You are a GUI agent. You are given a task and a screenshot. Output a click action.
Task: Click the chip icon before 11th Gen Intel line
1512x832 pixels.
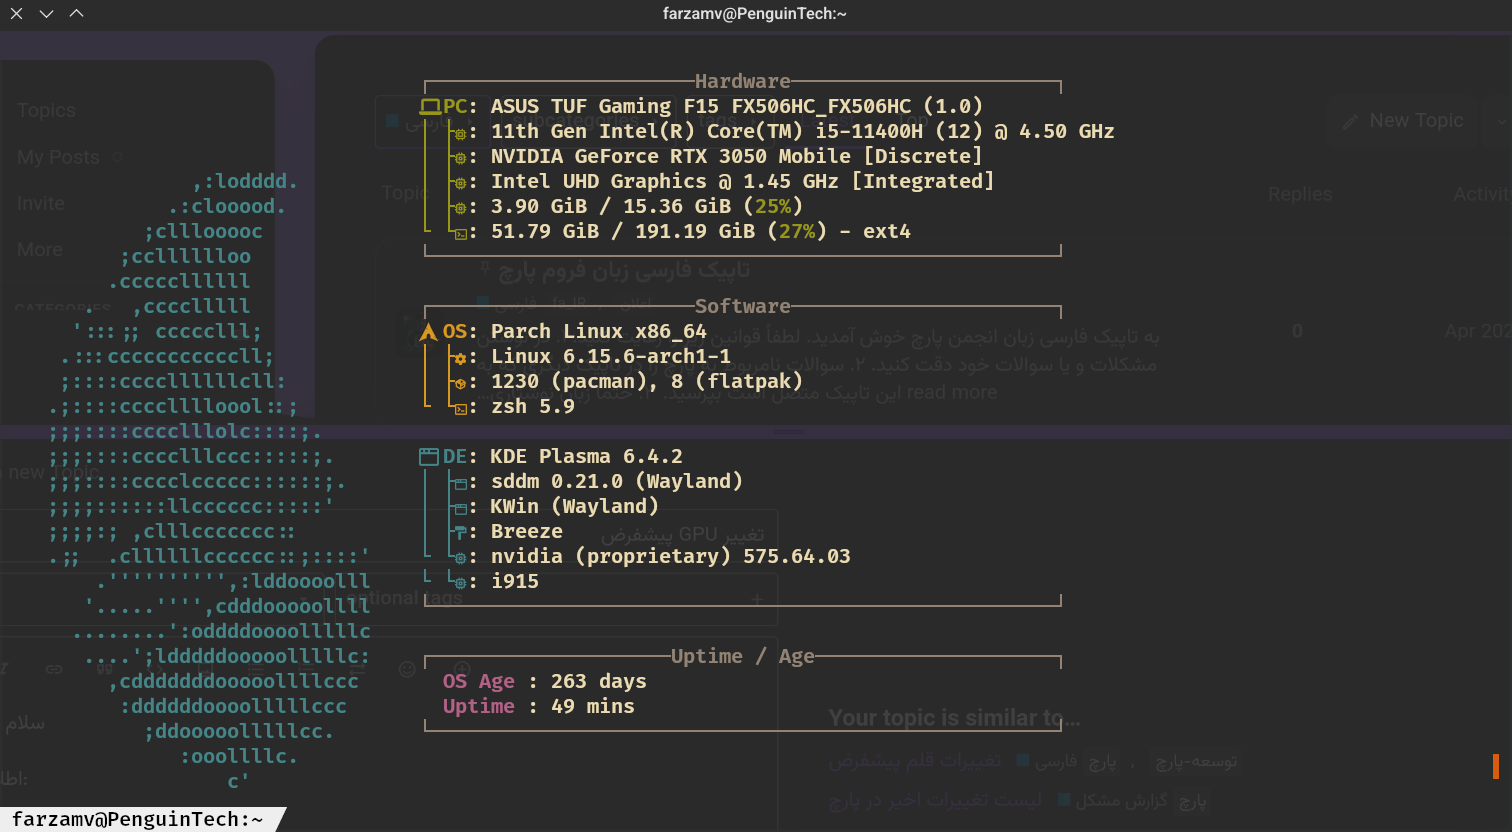[460, 133]
